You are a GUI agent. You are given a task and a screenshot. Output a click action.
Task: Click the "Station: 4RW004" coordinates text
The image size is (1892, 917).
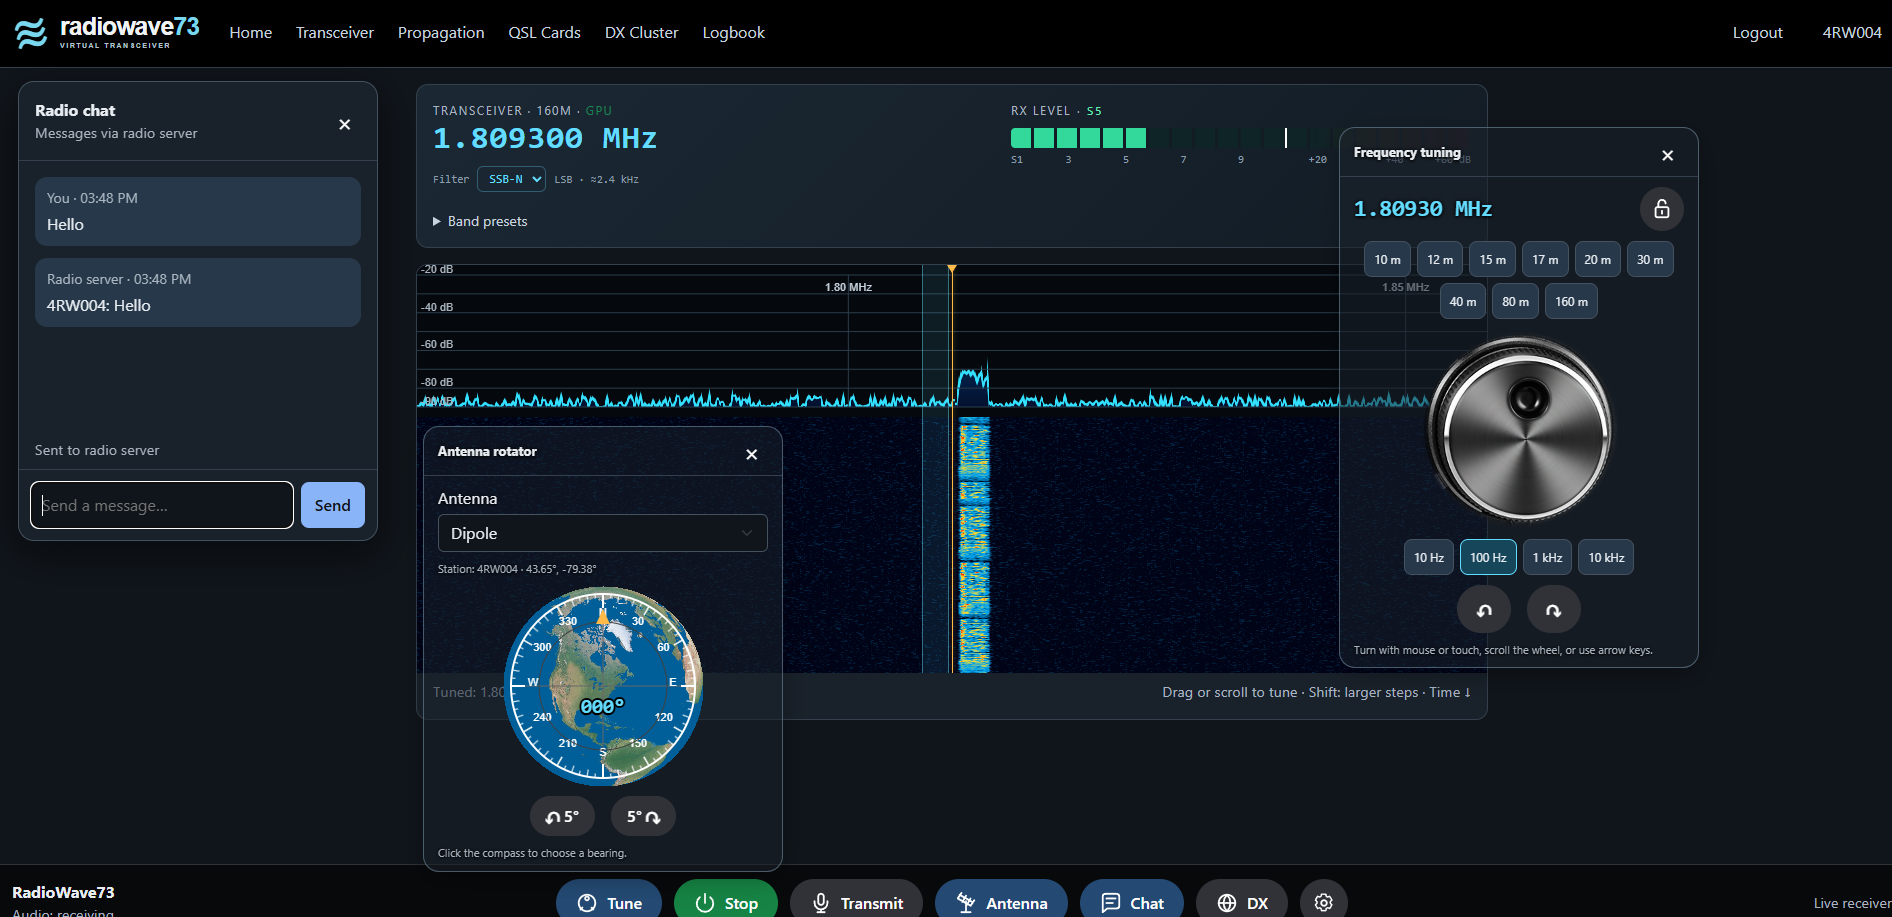[517, 569]
